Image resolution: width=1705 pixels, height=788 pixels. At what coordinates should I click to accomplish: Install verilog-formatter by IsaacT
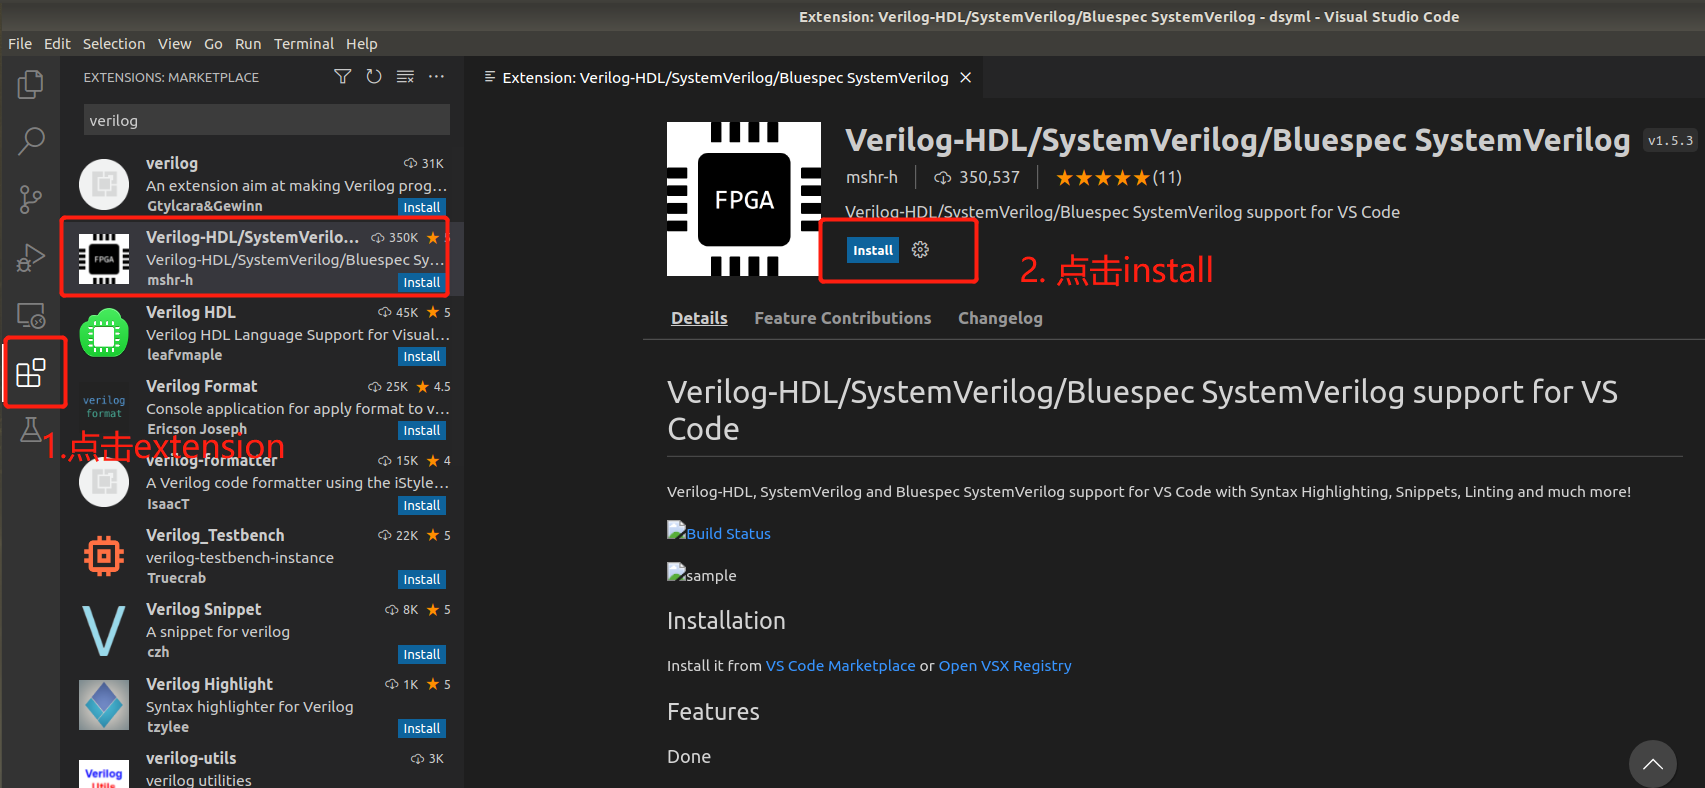pos(421,505)
